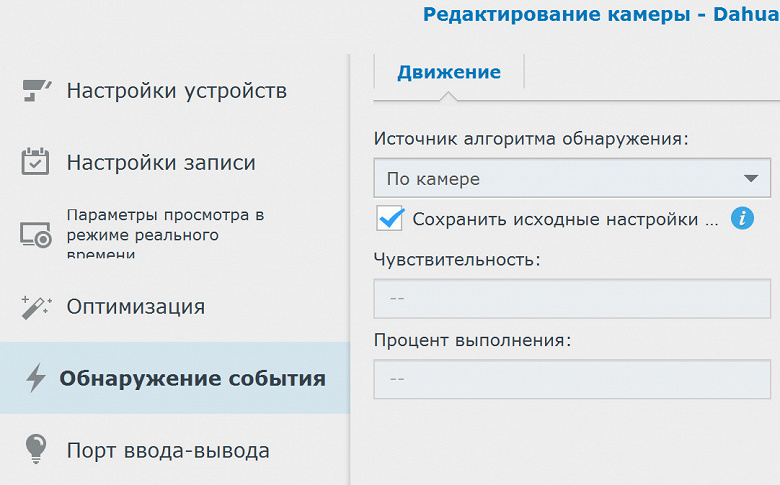Click the lightning bolt event detection icon
This screenshot has height=485, width=780.
[x=36, y=378]
